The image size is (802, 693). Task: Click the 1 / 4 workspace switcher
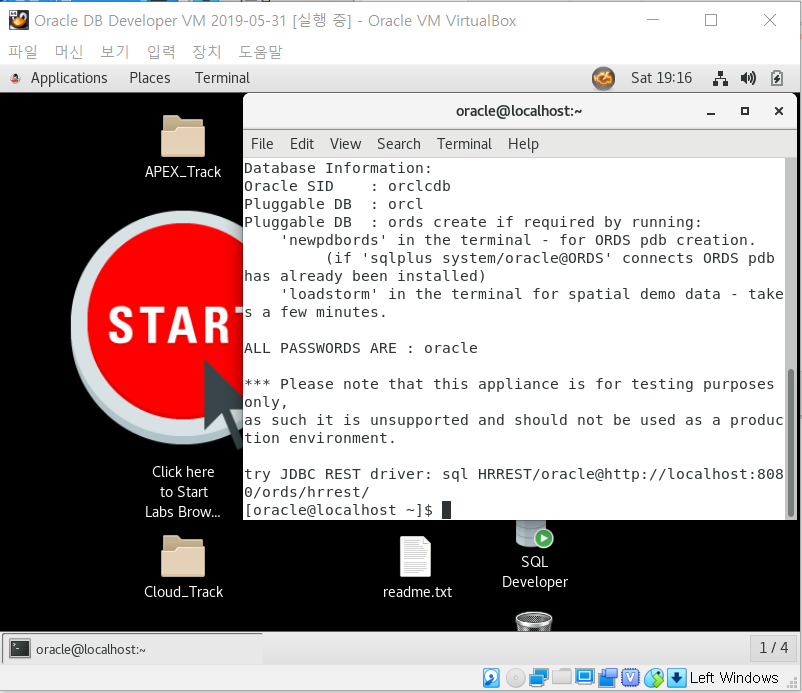(x=773, y=648)
